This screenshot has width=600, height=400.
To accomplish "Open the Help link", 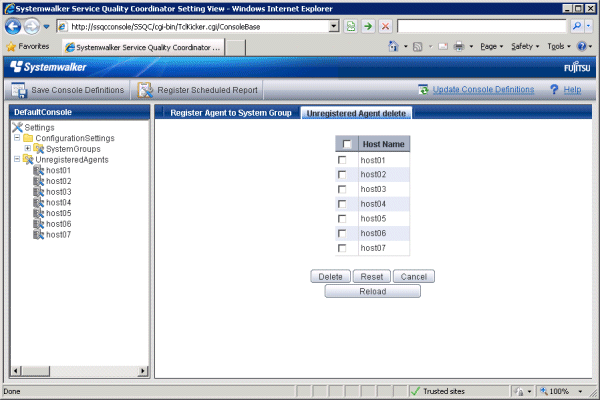I will click(x=572, y=90).
